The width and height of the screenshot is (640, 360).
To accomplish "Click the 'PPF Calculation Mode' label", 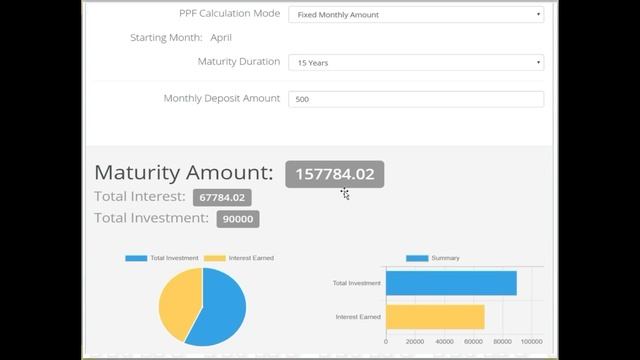I will (x=229, y=13).
